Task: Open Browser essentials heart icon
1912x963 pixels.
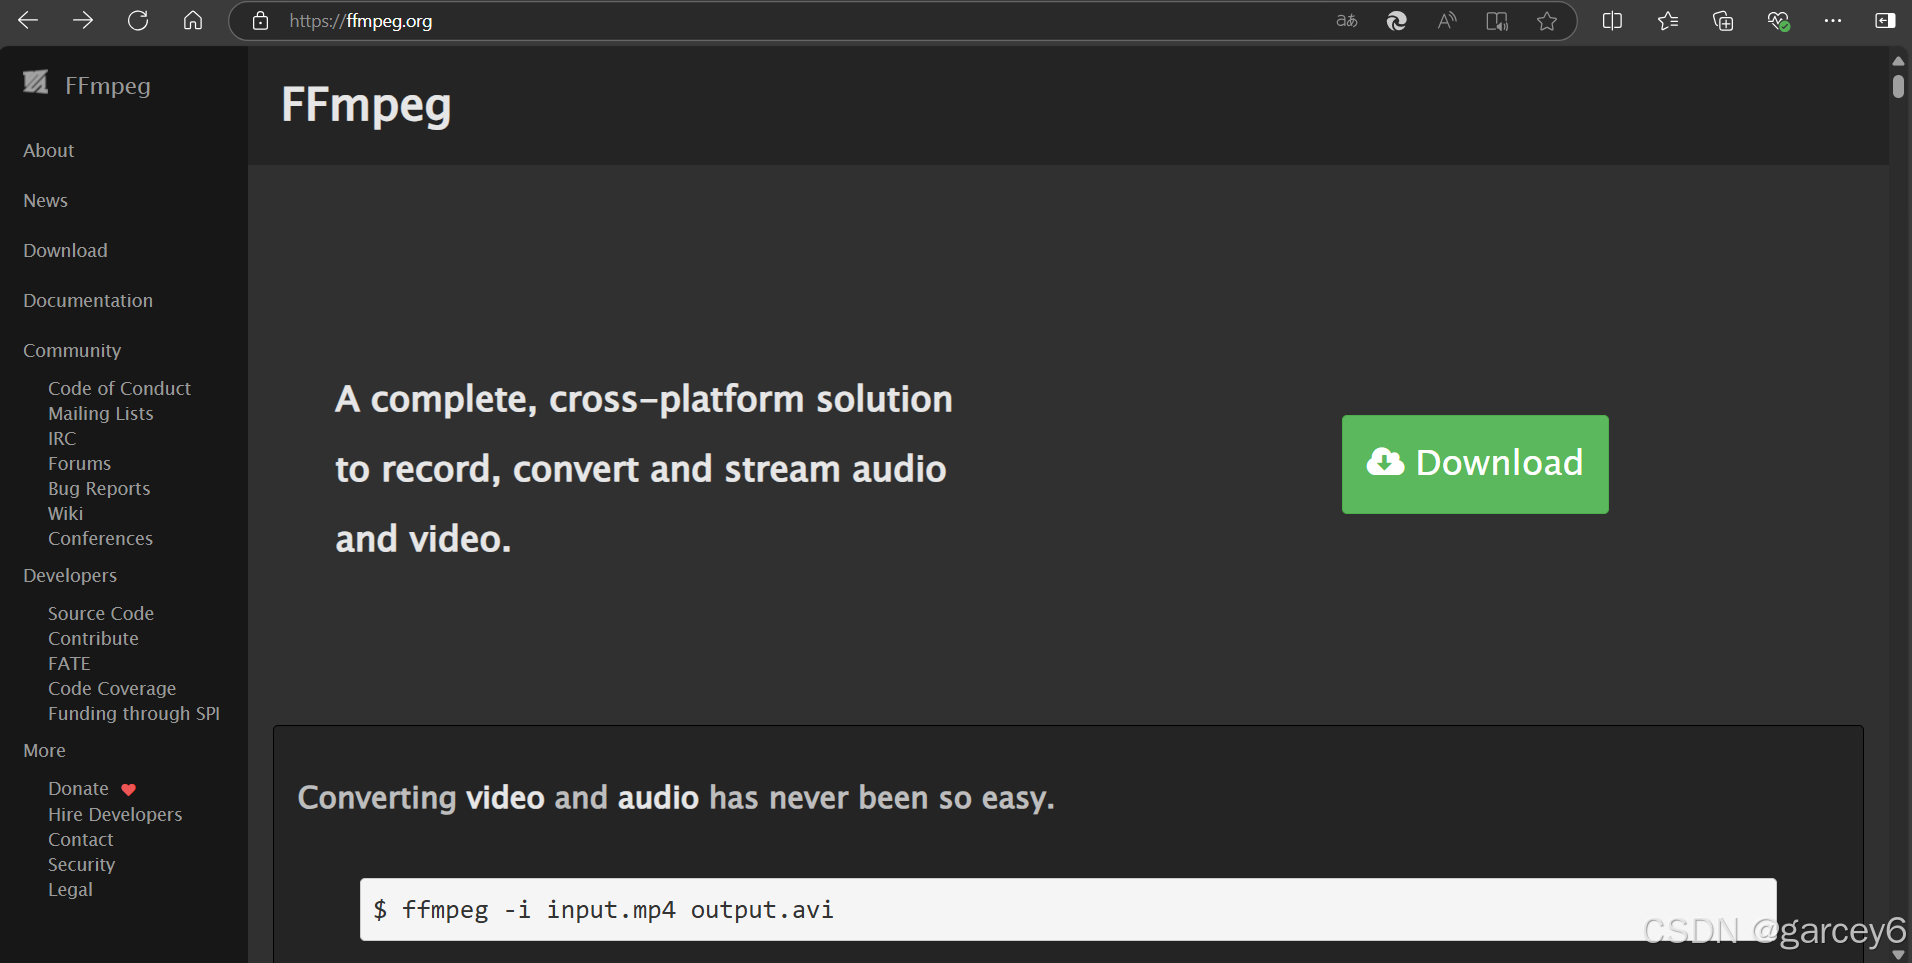Action: 1778,21
